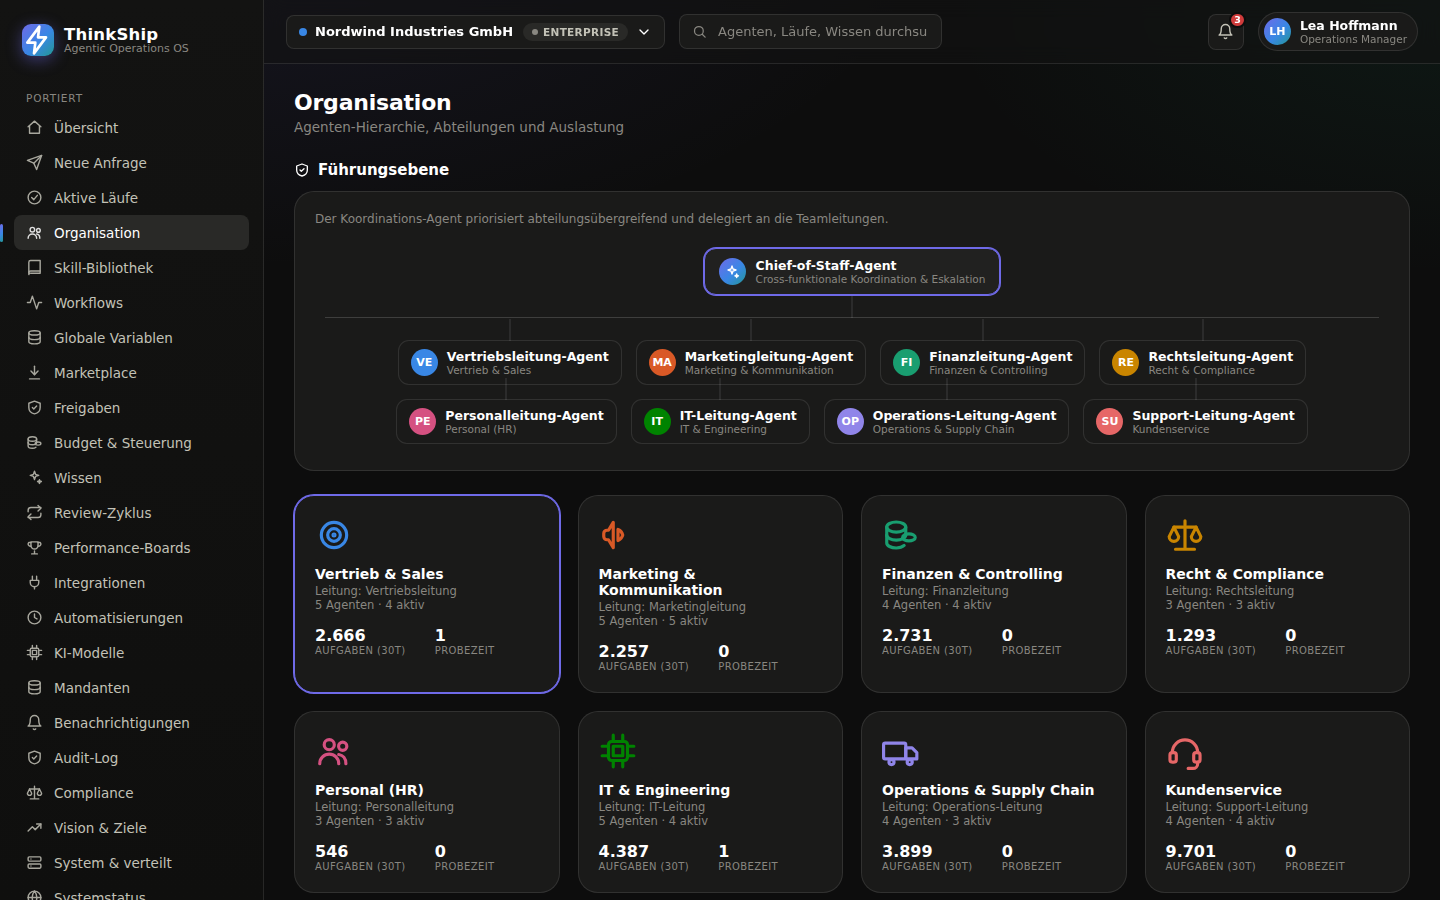Open Übersicht in the sidebar

pyautogui.click(x=132, y=128)
